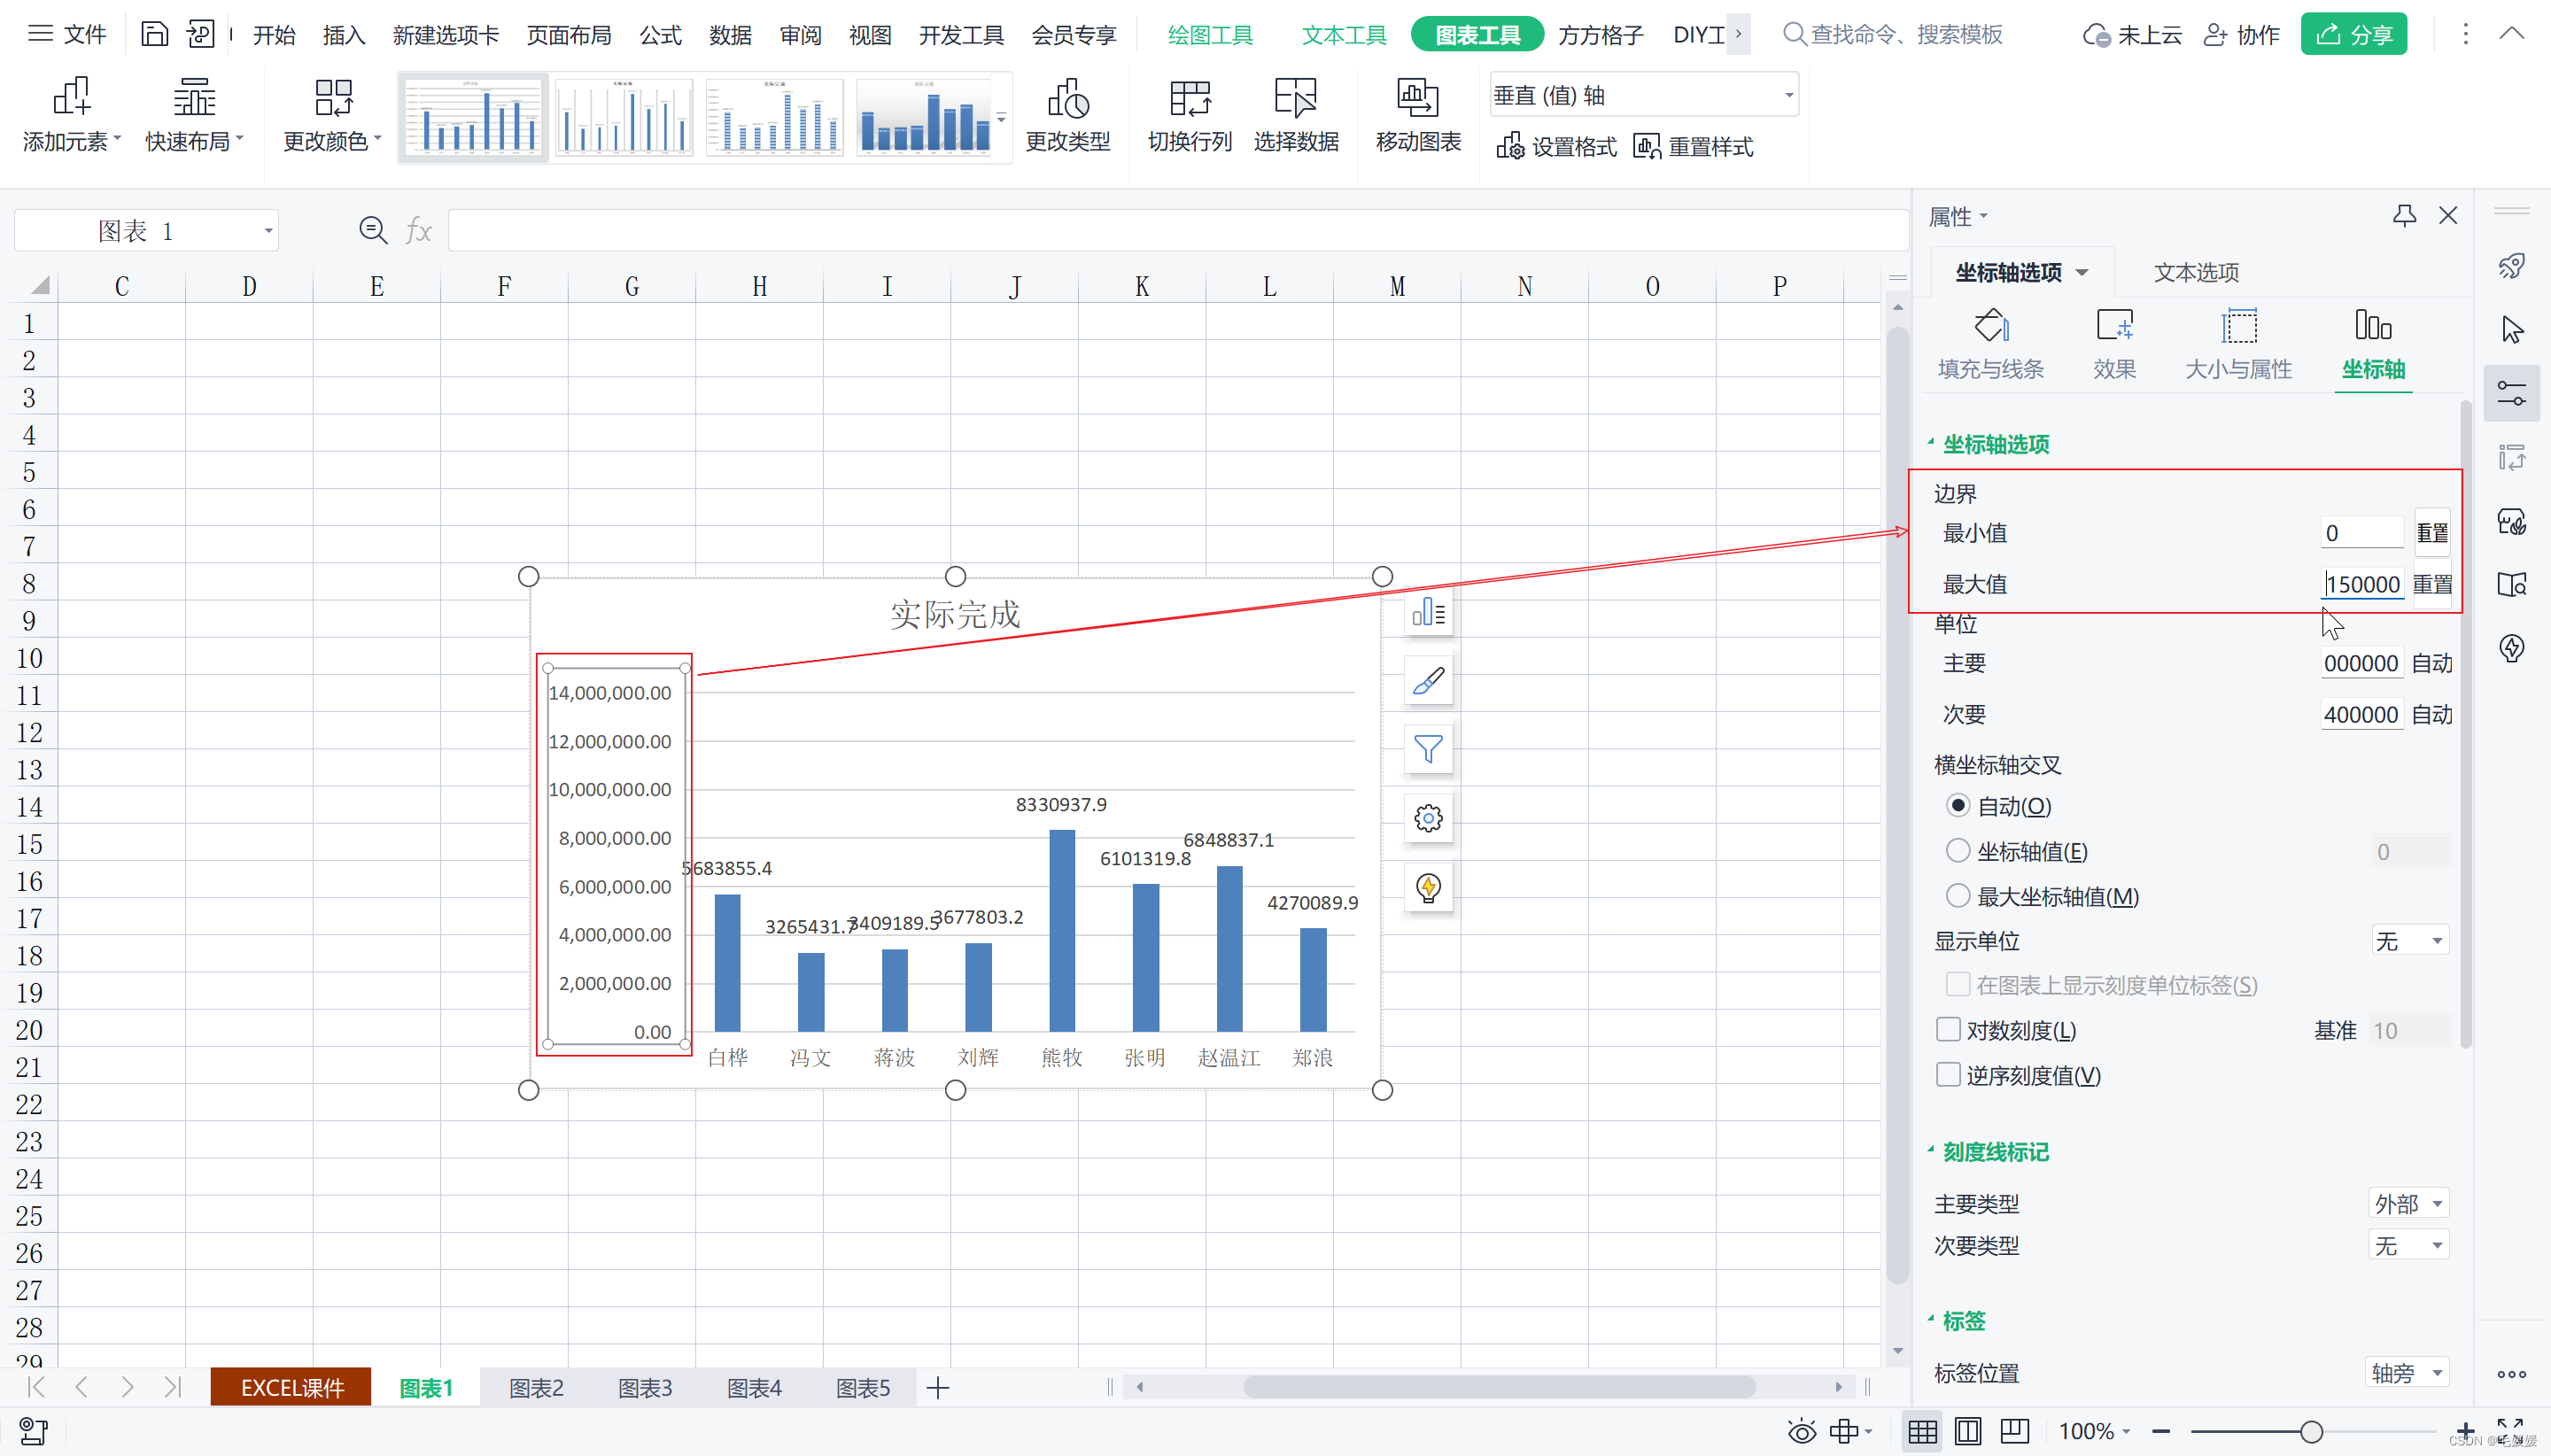Open the 次要类型 dropdown showing 无
This screenshot has width=2551, height=1456.
click(x=2410, y=1245)
